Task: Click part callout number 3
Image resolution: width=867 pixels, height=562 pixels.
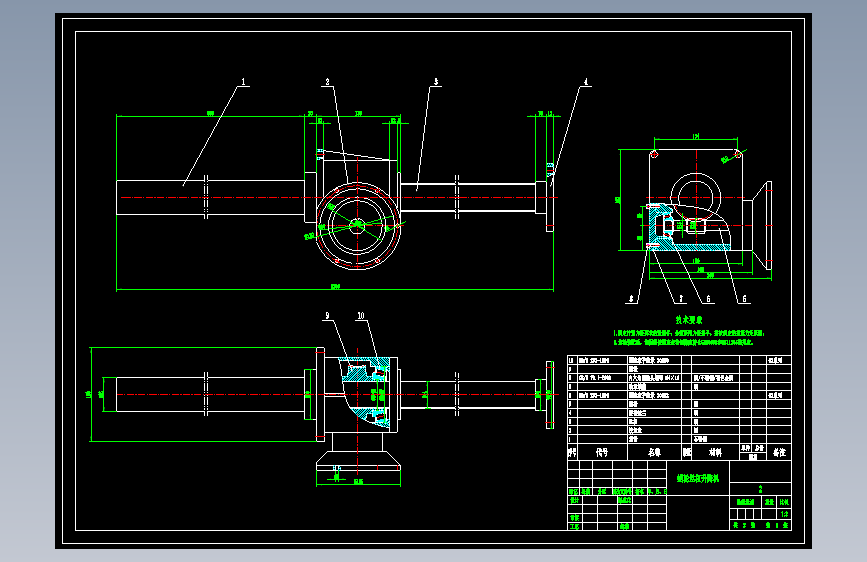Action: point(436,82)
